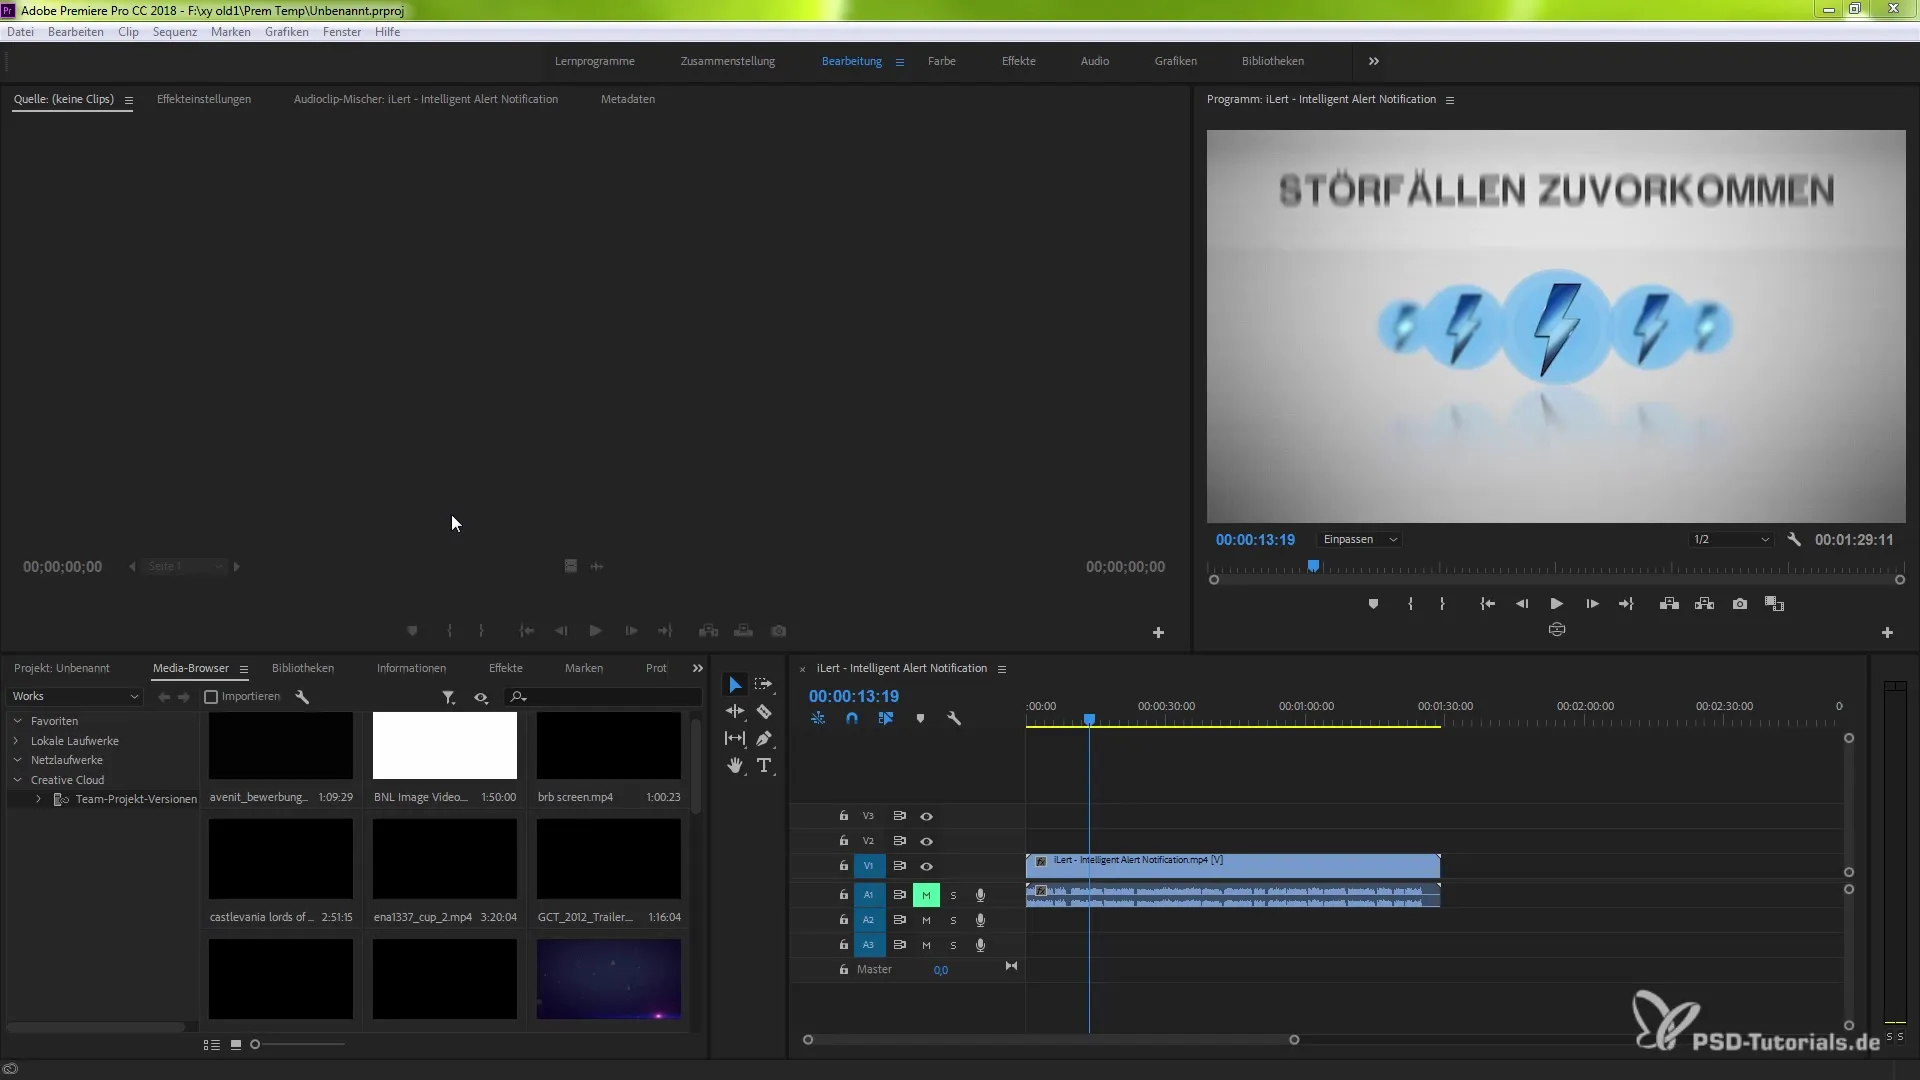1920x1080 pixels.
Task: Click the Extract button in program monitor
Action: (1705, 604)
